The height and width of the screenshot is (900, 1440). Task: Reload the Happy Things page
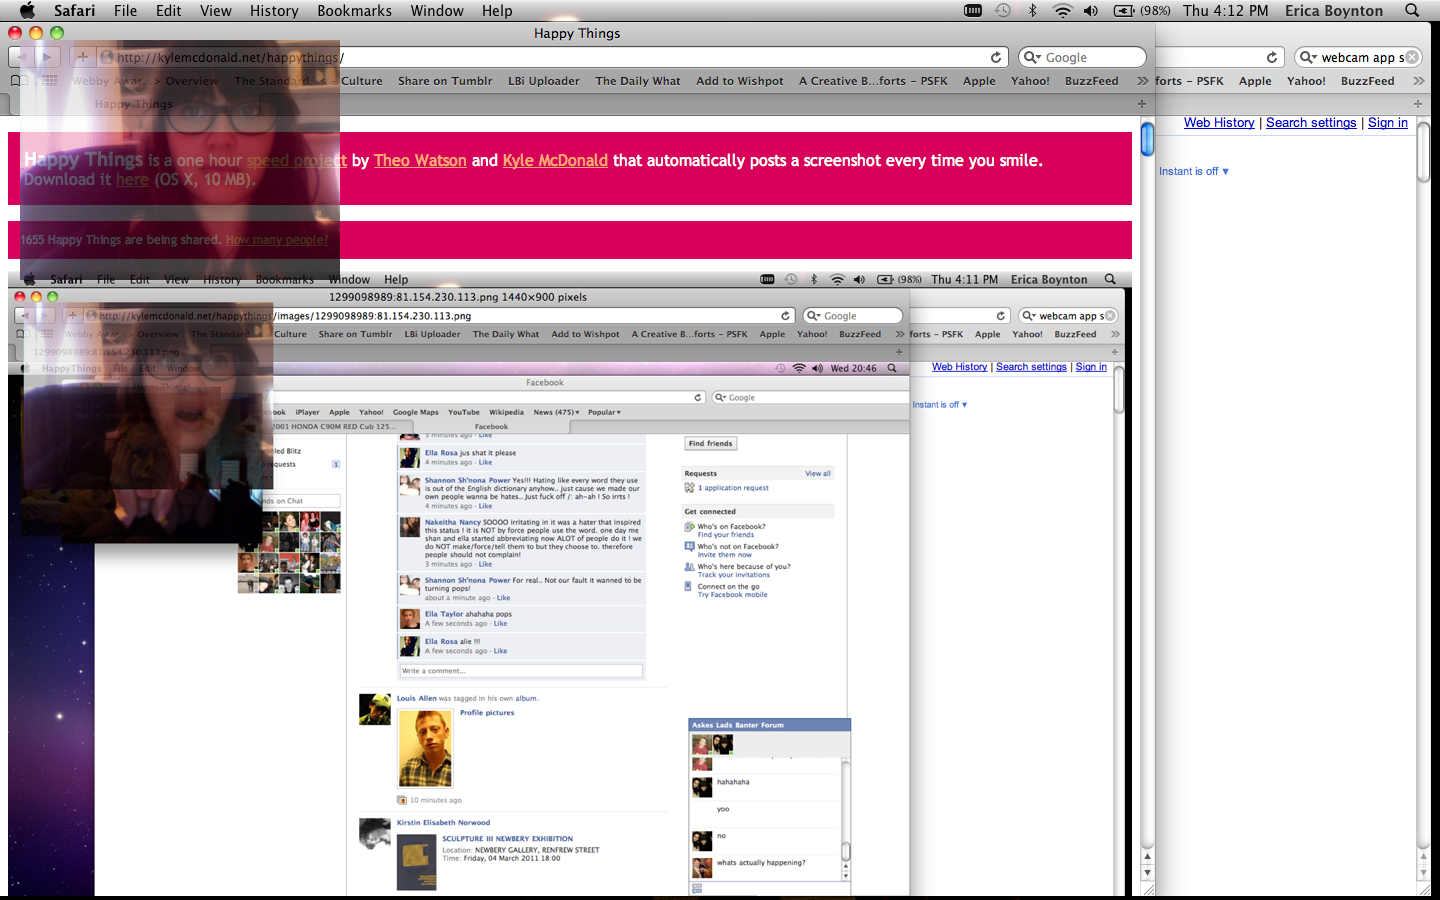coord(996,57)
